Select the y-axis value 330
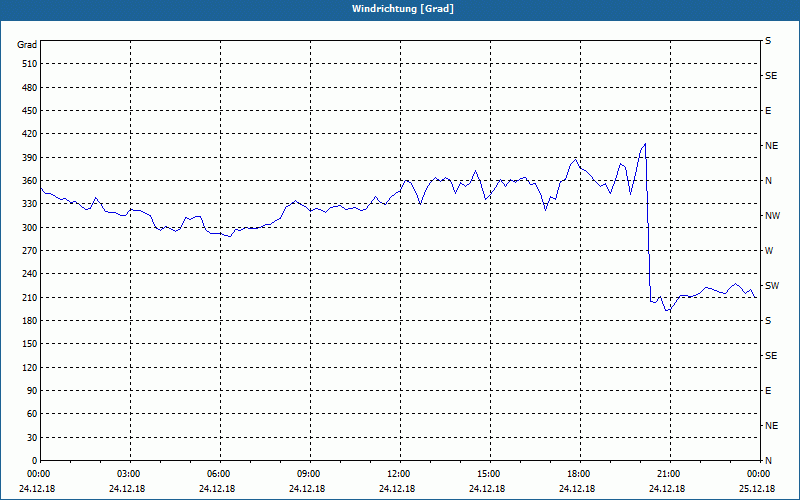The image size is (800, 500). (x=30, y=204)
